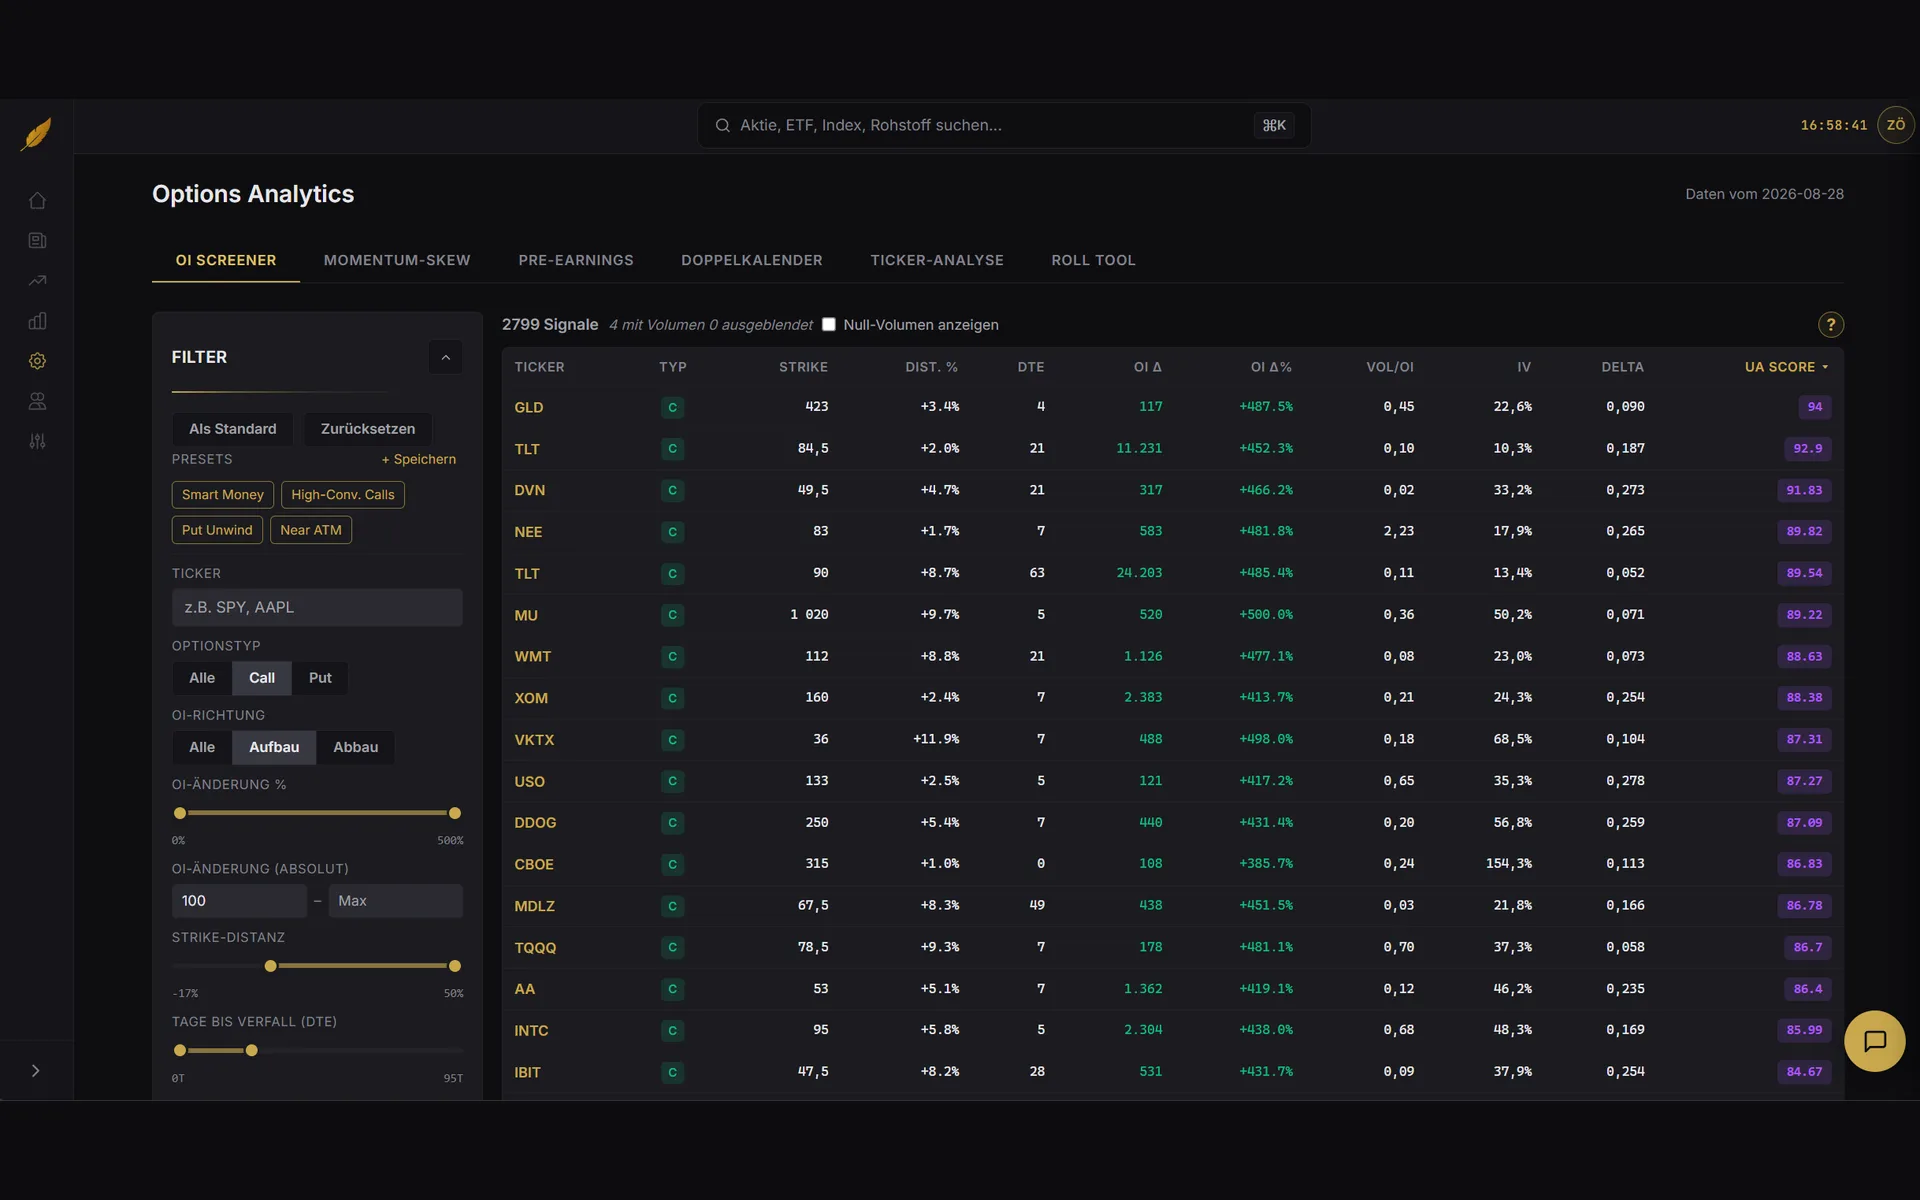
Task: Select Put option type
Action: (320, 678)
